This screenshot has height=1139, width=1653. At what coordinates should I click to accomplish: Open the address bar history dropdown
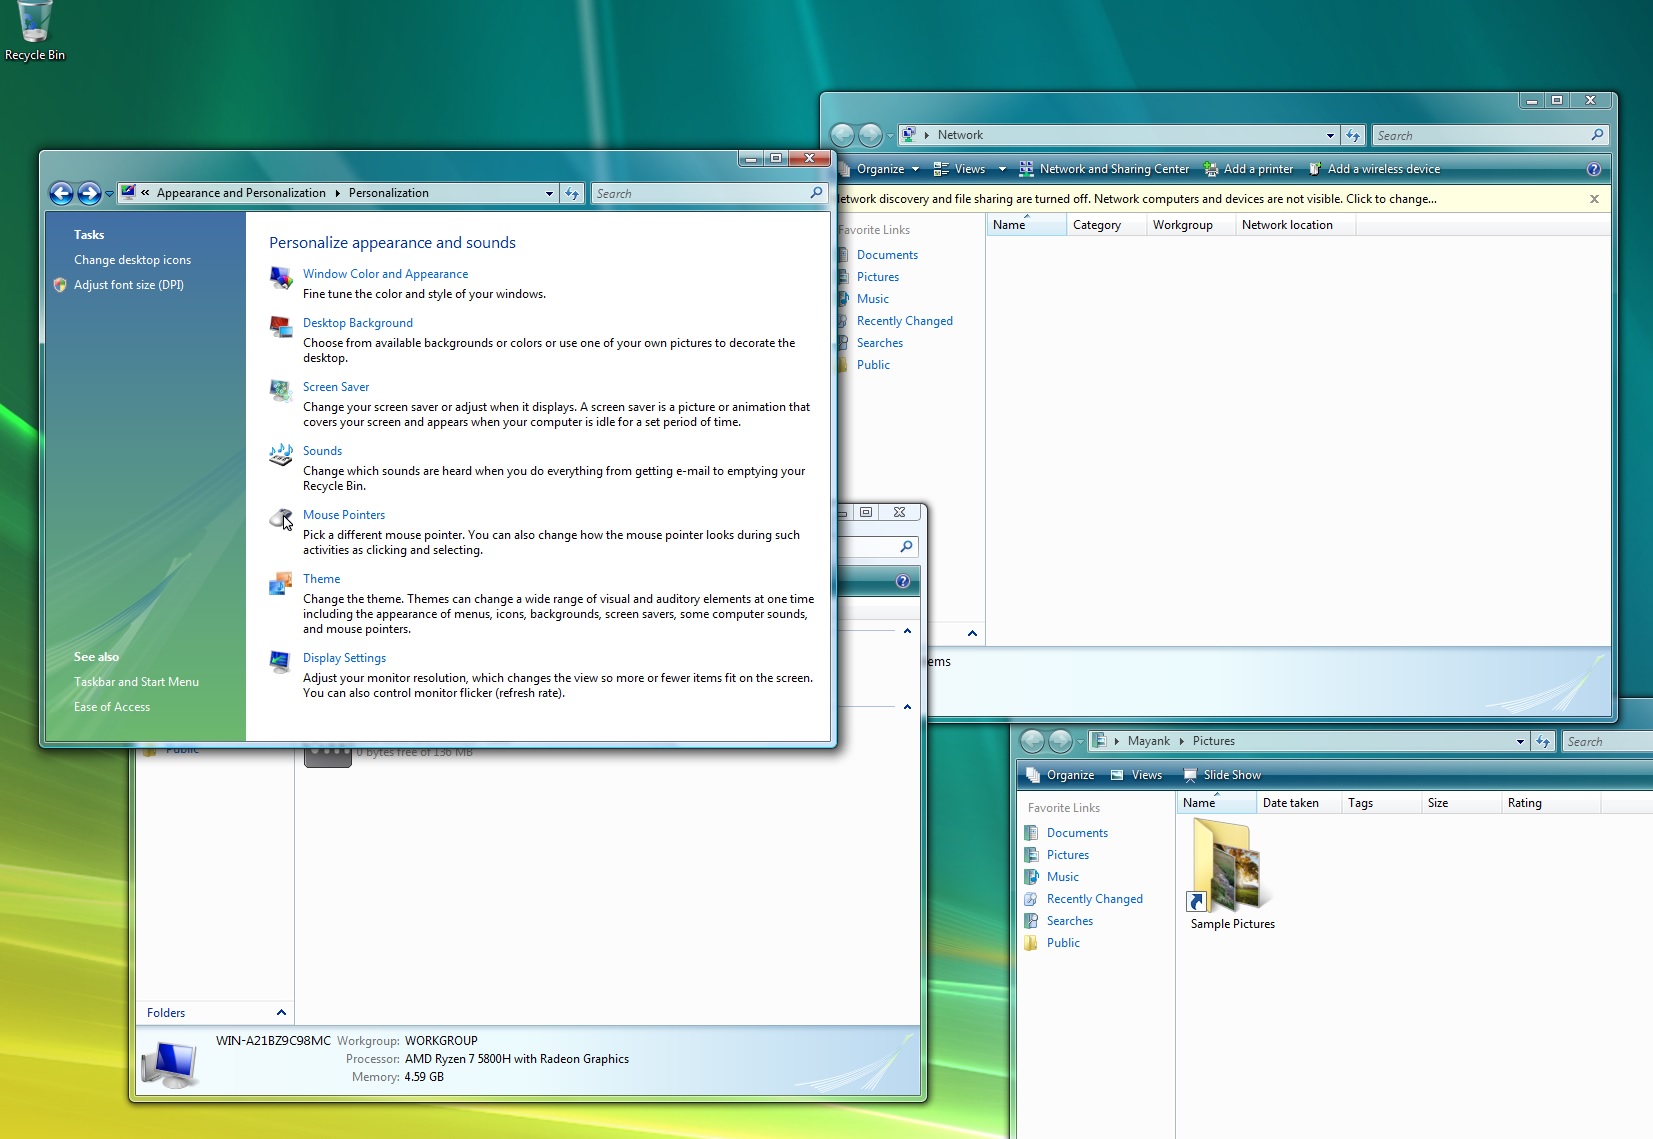(x=548, y=193)
